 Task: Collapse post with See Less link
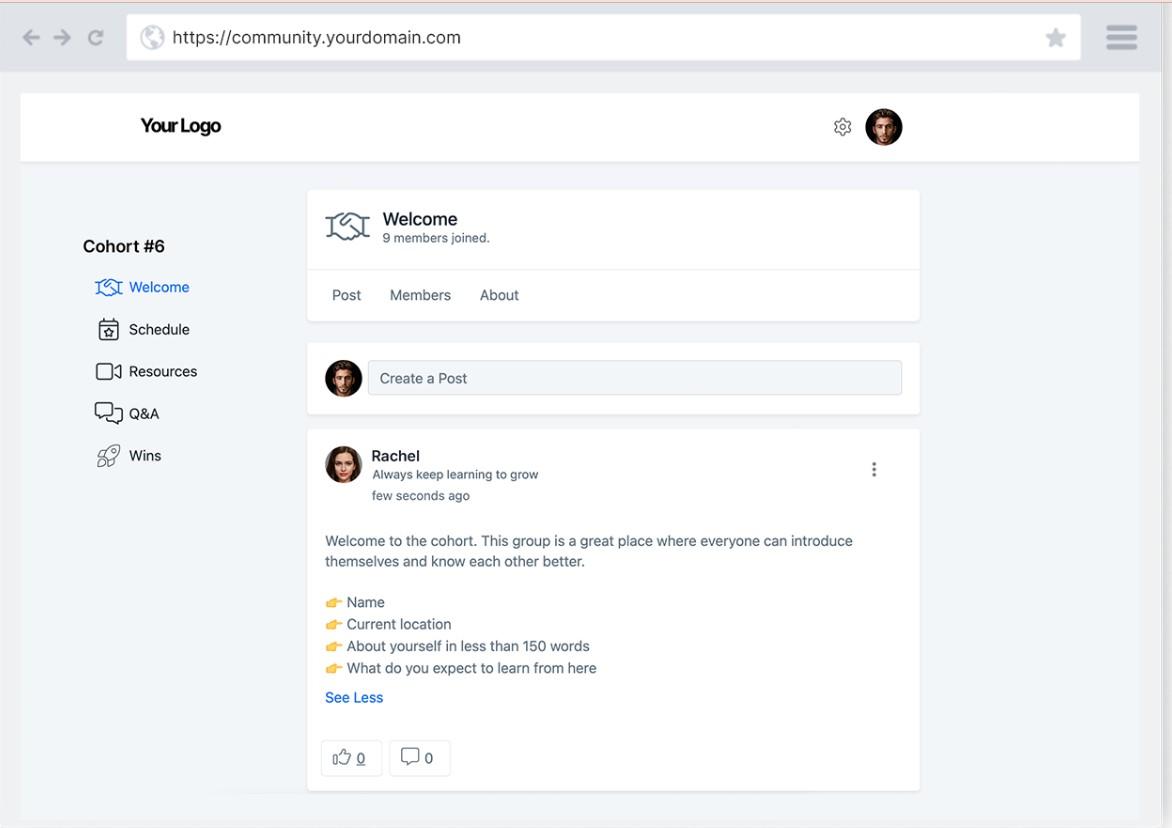[354, 698]
